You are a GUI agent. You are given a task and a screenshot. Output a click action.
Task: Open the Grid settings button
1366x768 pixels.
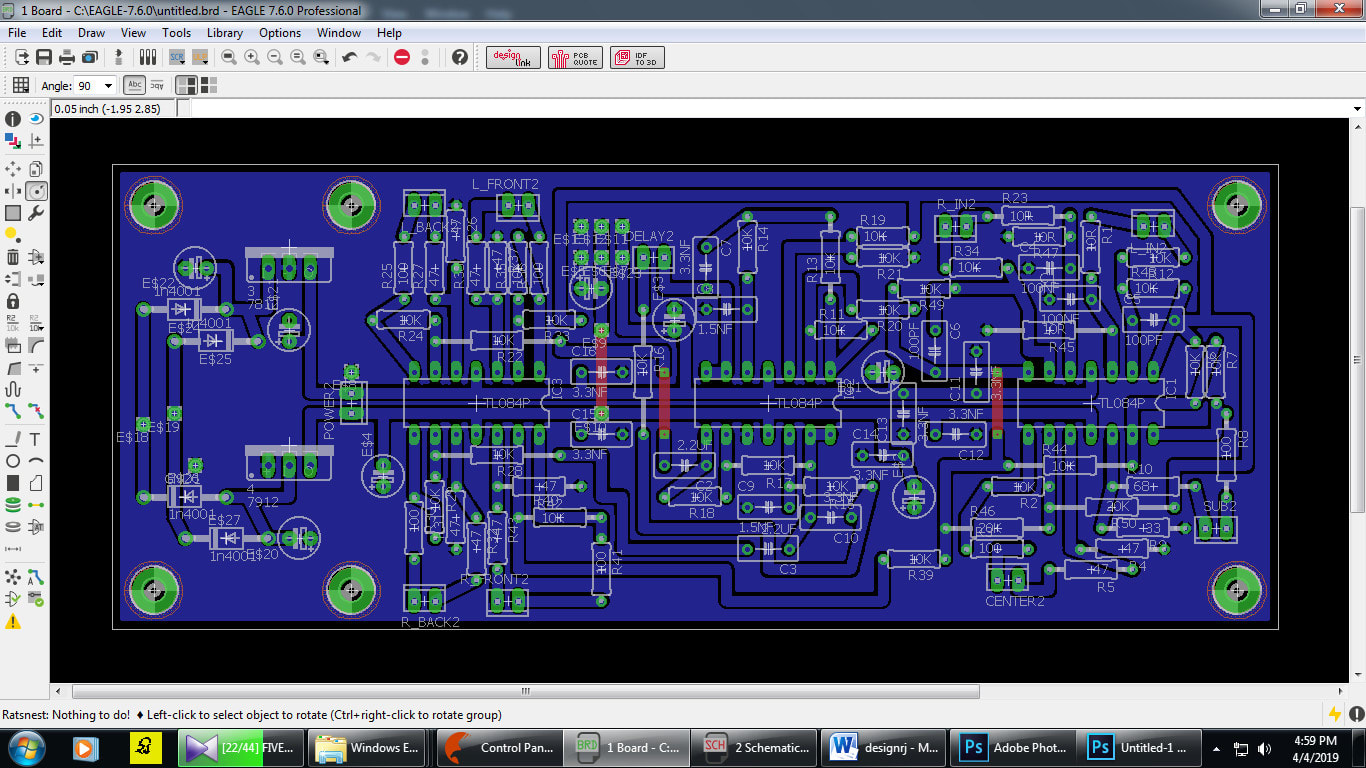click(20, 86)
